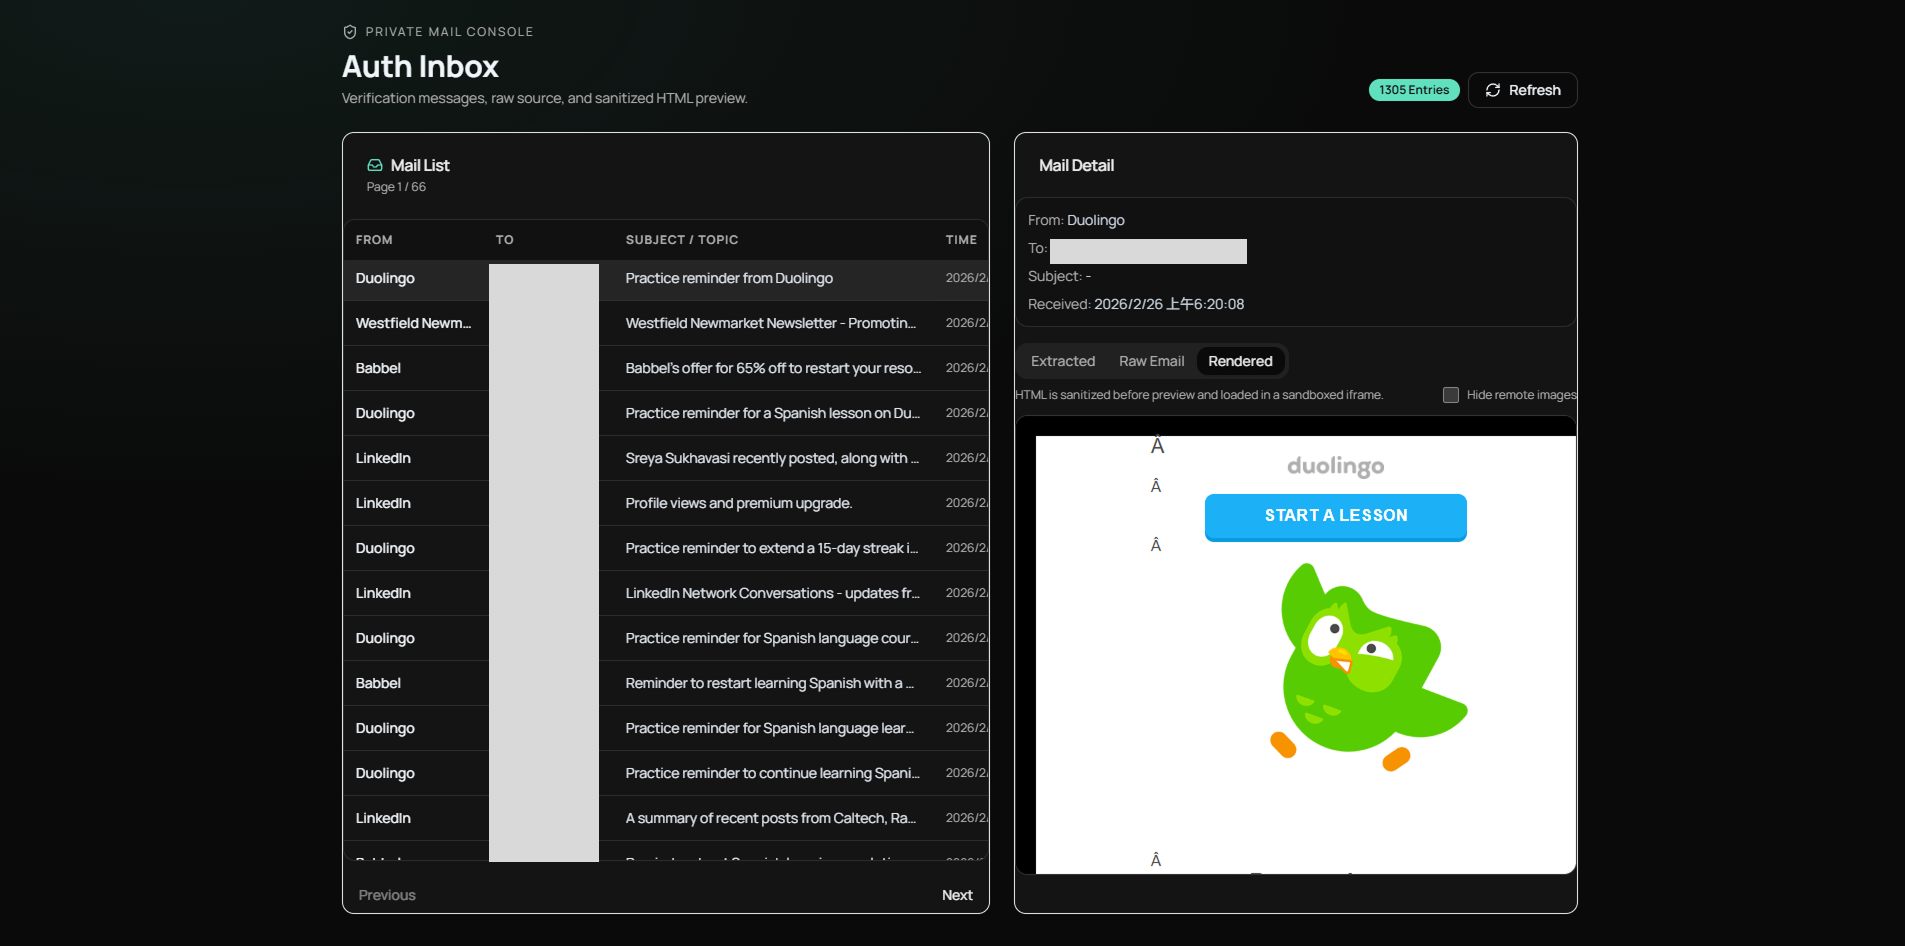
Task: Click the refresh arrows icon
Action: (1493, 90)
